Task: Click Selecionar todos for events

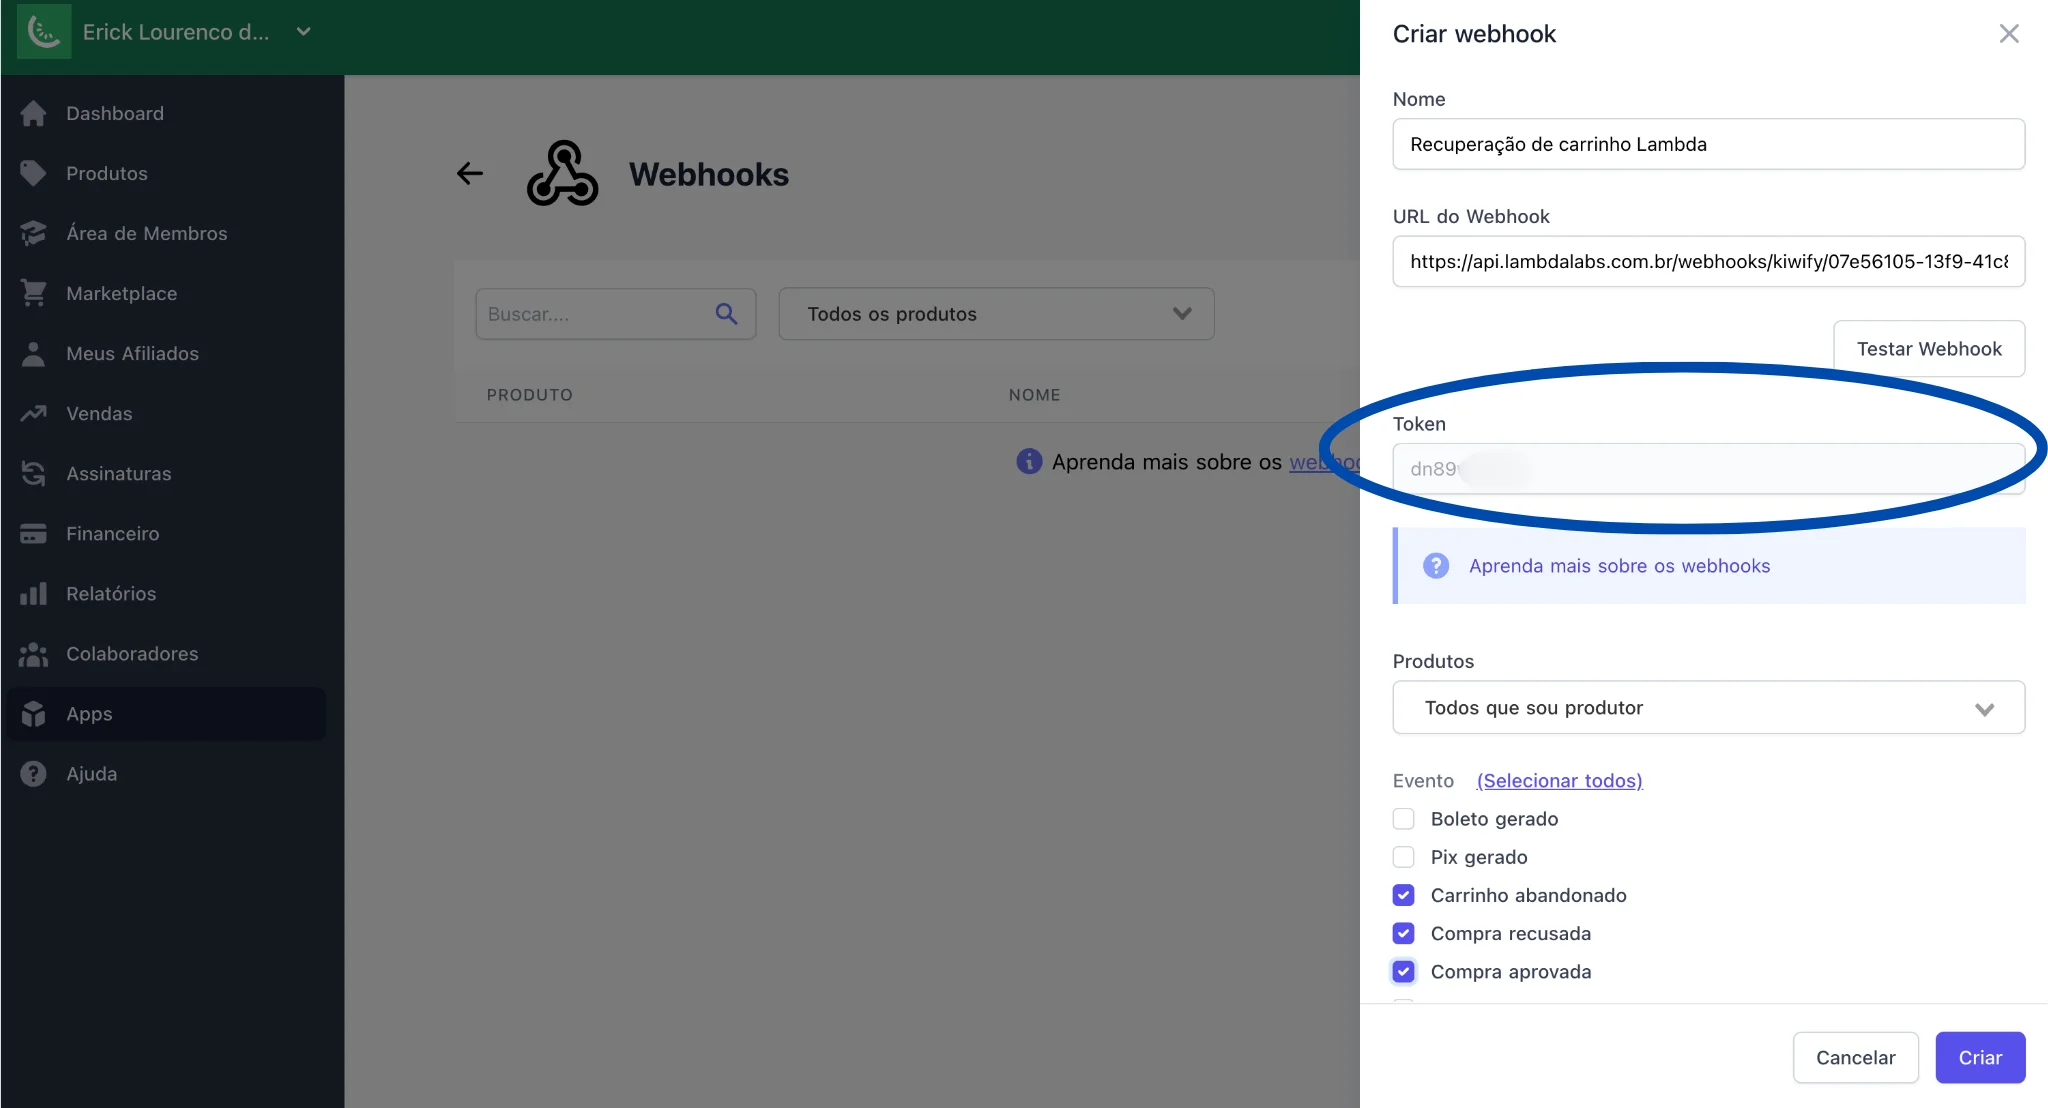Action: [x=1559, y=780]
